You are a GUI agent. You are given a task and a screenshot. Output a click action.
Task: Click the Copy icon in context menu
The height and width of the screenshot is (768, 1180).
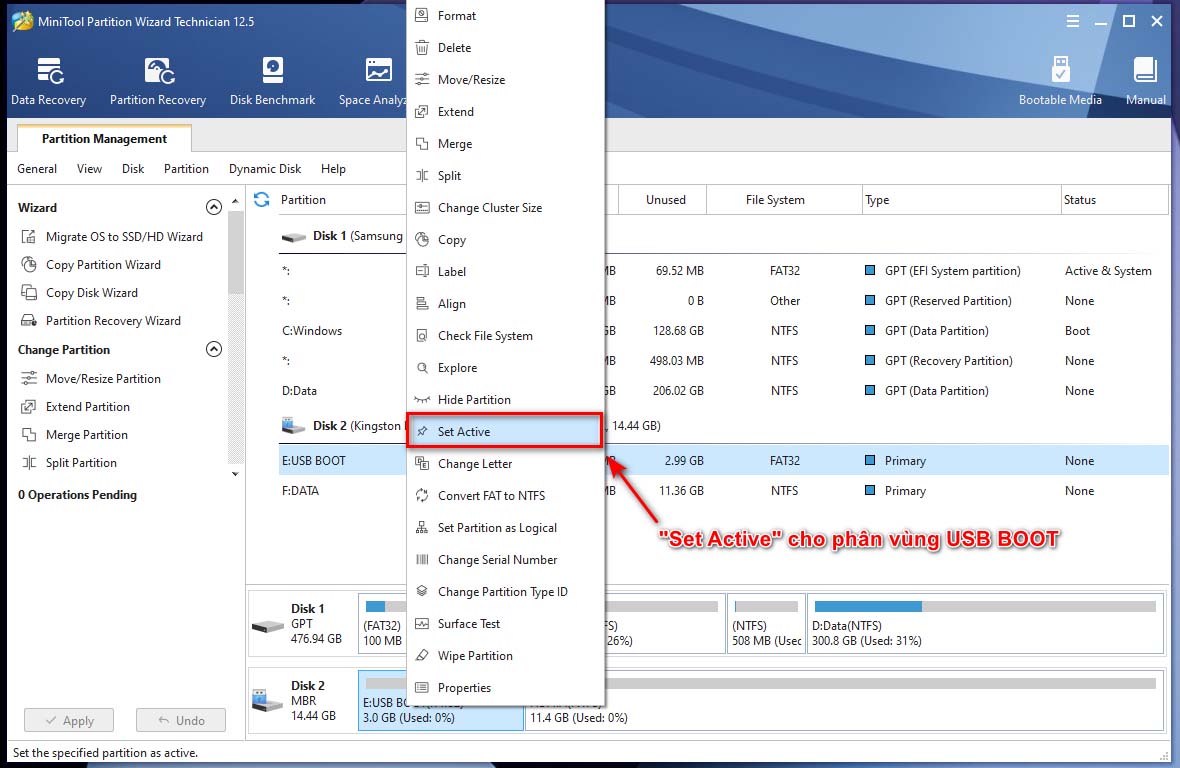pos(422,240)
